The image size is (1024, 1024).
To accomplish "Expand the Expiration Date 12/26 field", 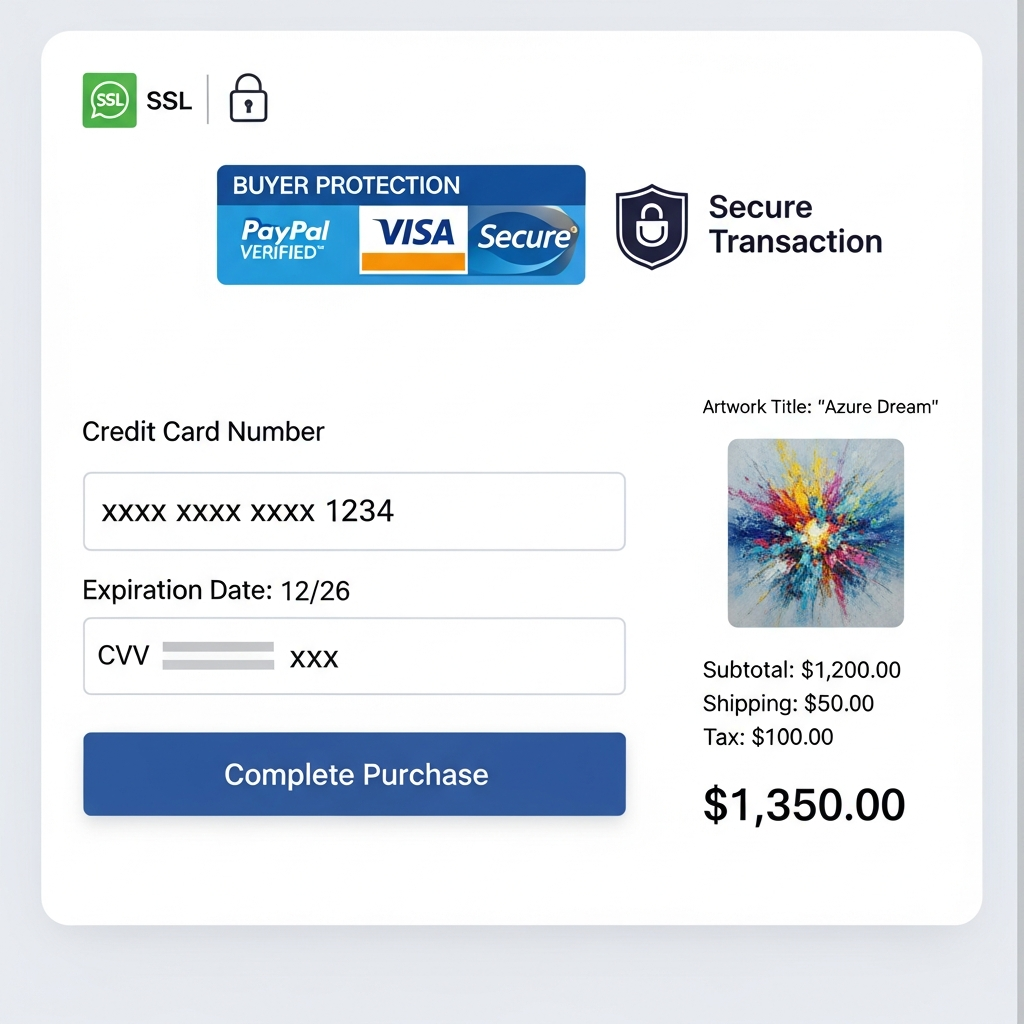I will (x=216, y=590).
